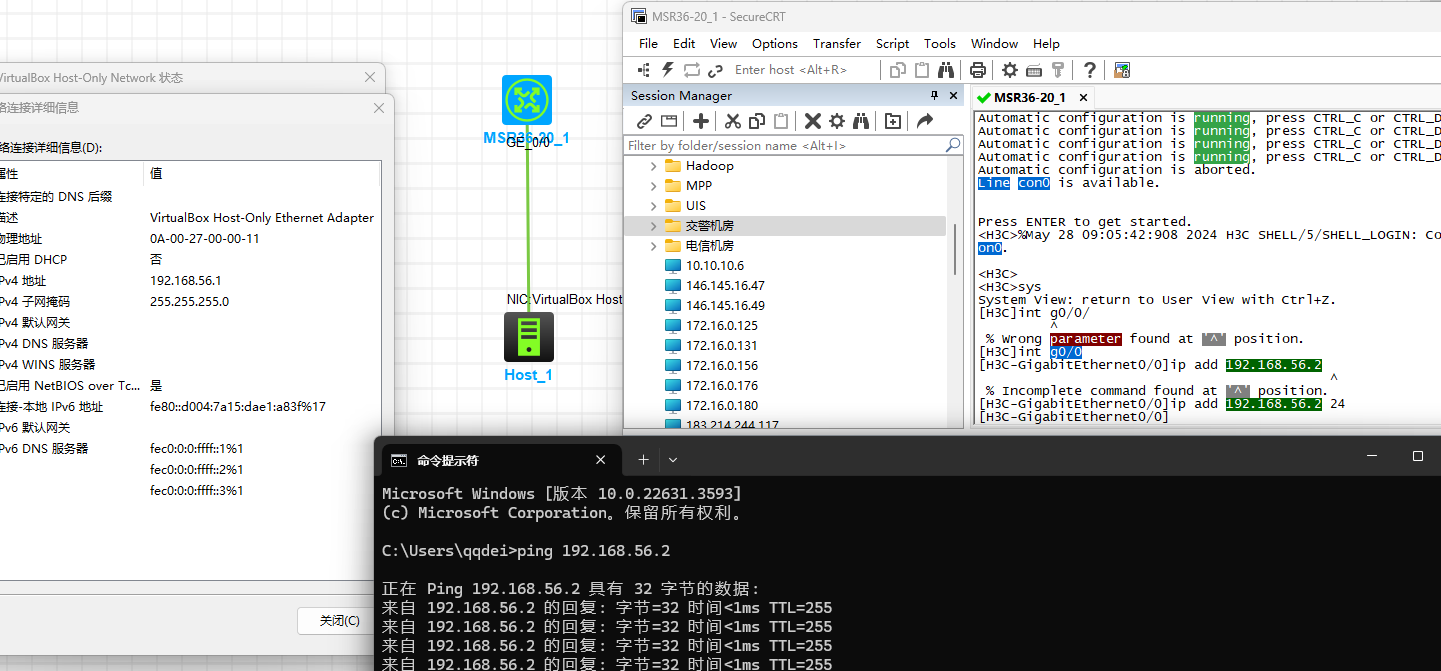The image size is (1441, 671).
Task: Click the Quick Connect lightning bolt icon
Action: pos(667,70)
